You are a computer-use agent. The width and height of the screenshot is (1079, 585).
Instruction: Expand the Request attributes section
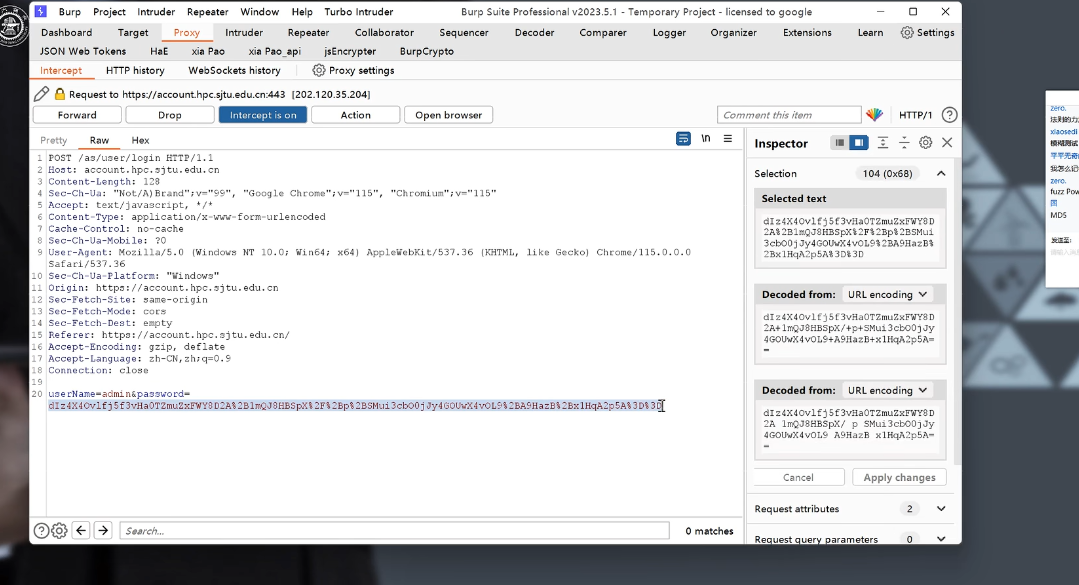pyautogui.click(x=940, y=509)
